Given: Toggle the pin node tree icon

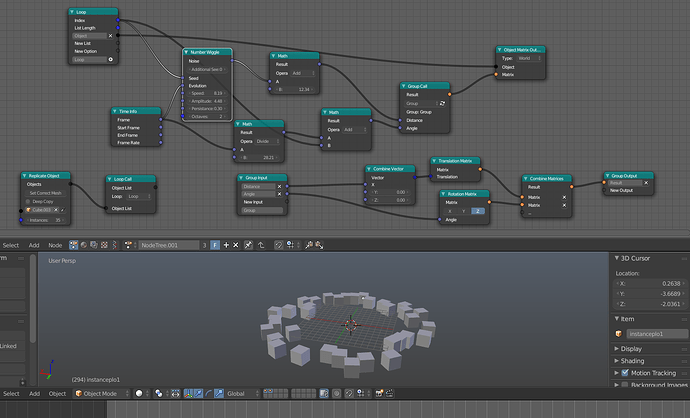Looking at the screenshot, I should tap(248, 245).
